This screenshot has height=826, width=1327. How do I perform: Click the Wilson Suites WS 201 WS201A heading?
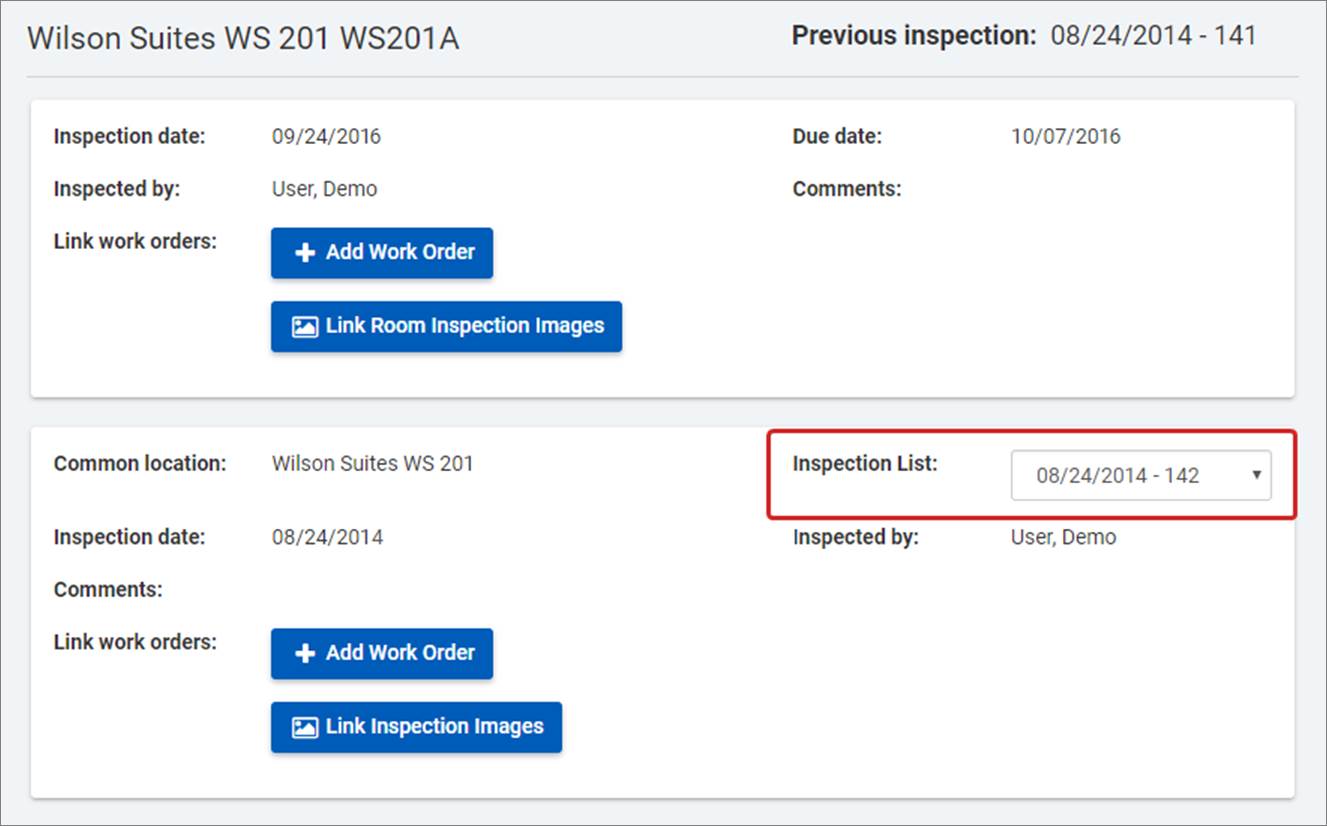click(x=243, y=39)
